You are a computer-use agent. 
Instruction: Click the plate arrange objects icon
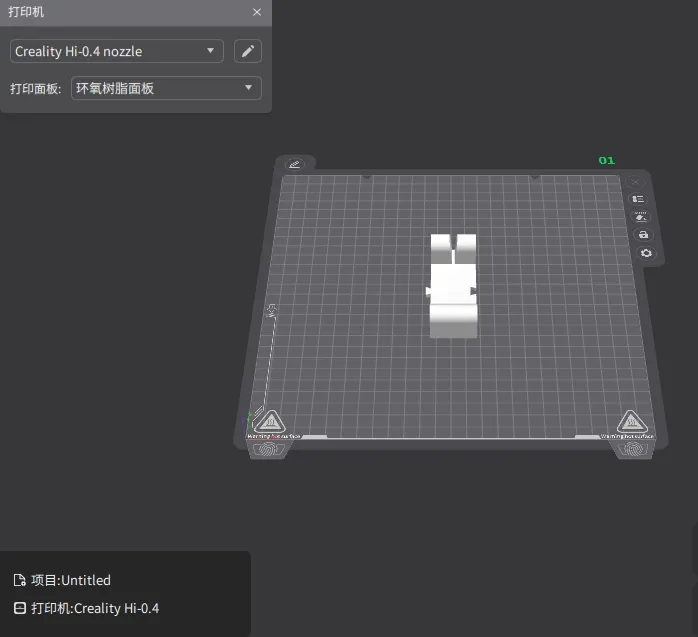point(638,199)
